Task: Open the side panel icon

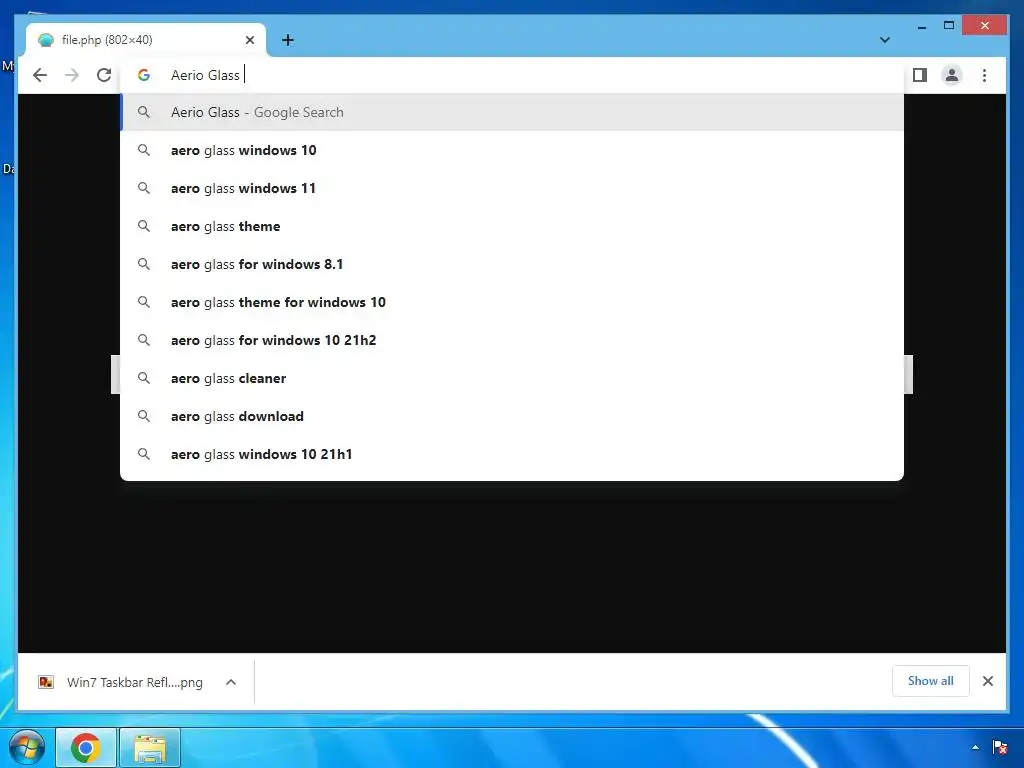Action: 920,75
